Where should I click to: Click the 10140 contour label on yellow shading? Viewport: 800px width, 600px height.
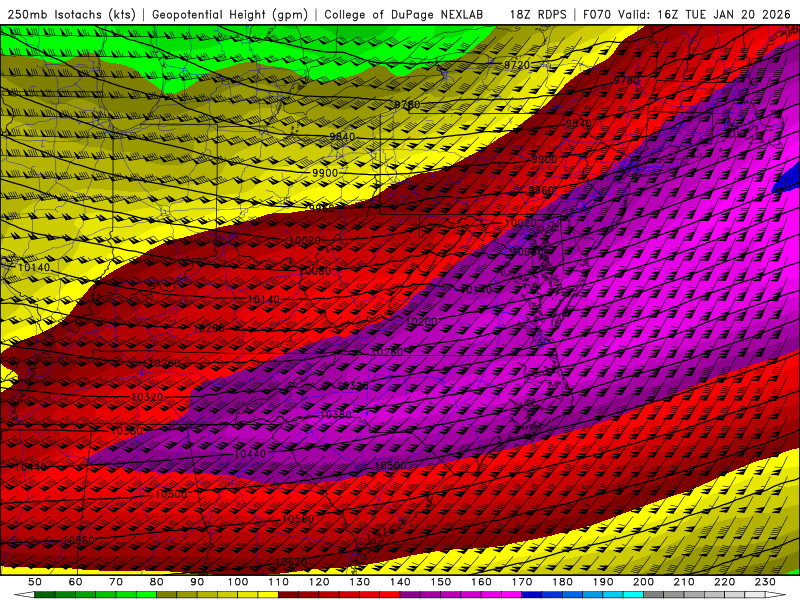pyautogui.click(x=34, y=267)
